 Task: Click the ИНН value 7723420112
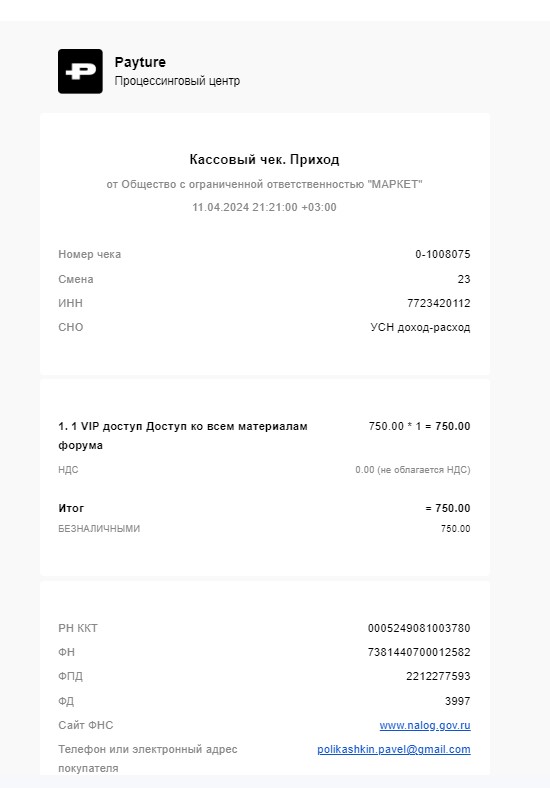(x=439, y=303)
